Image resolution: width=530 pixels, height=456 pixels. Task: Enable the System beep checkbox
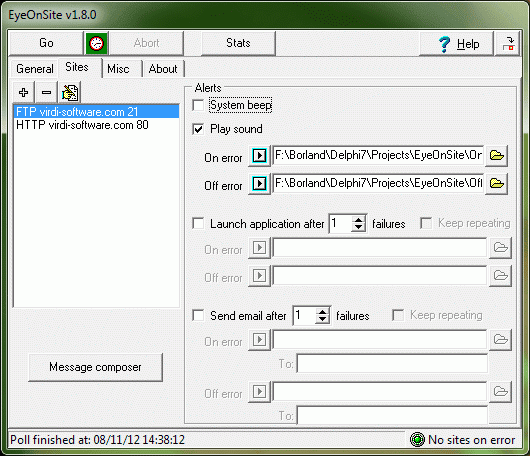[x=198, y=105]
